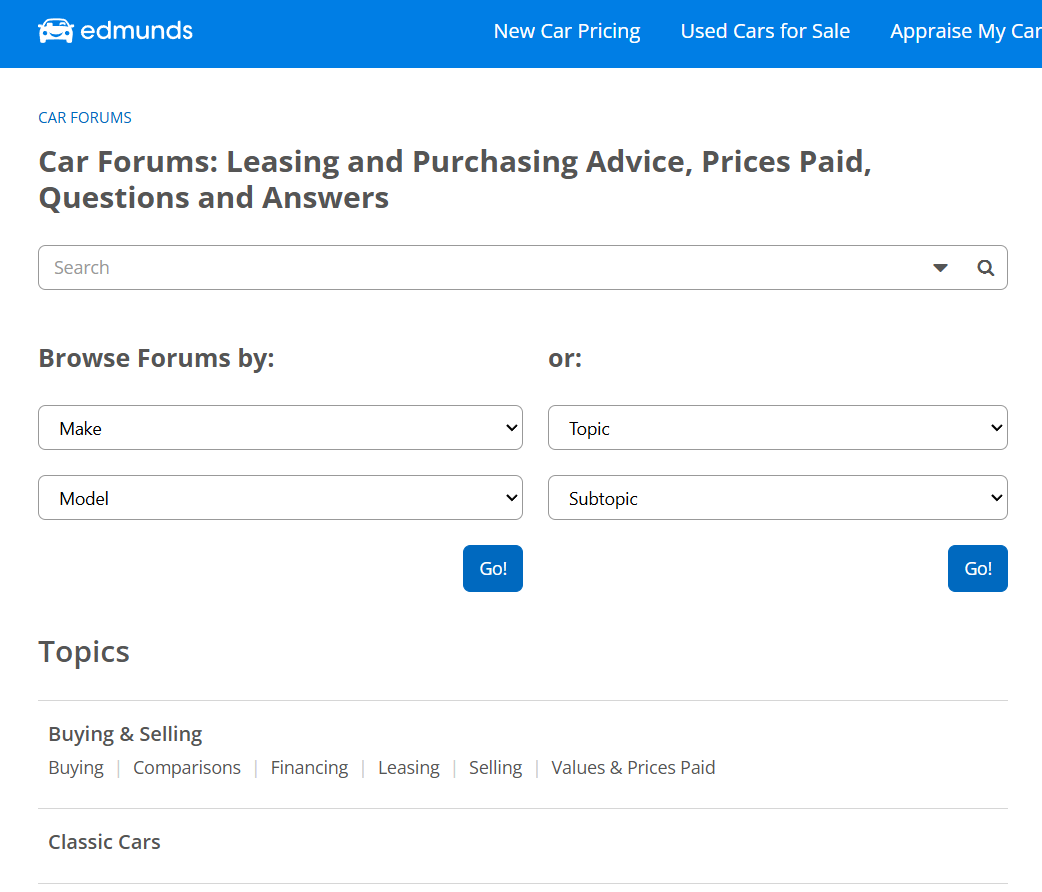
Task: Open the Values & Prices Paid link
Action: pyautogui.click(x=633, y=768)
